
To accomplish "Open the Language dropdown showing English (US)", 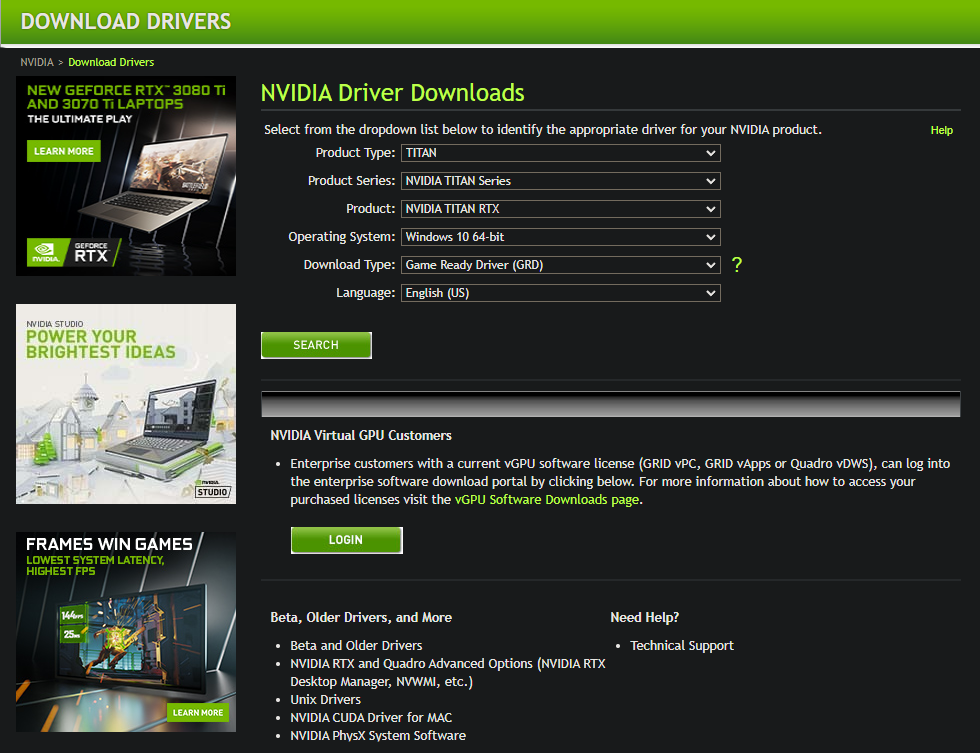I will (560, 293).
